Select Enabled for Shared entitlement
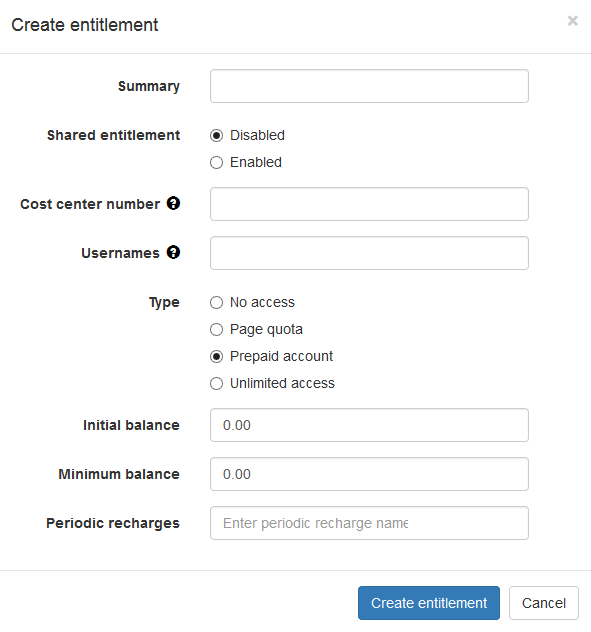This screenshot has height=632, width=591. 216,162
